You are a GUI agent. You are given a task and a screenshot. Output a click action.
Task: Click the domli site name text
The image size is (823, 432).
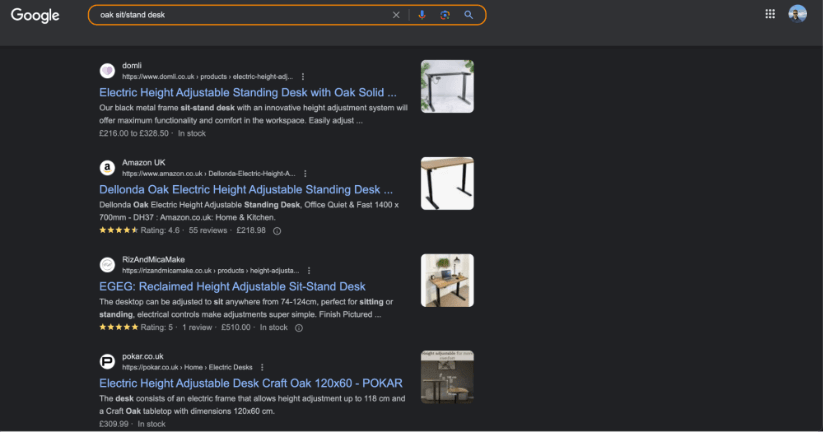[132, 66]
